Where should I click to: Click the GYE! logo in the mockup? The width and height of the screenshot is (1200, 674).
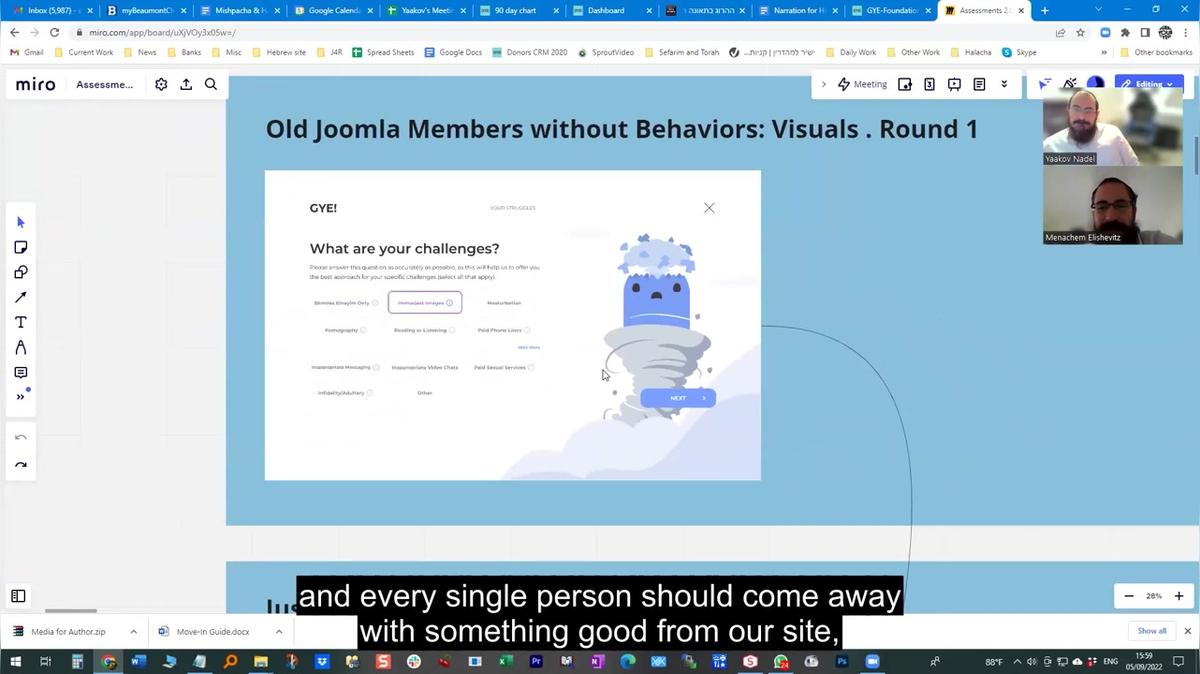[x=323, y=208]
